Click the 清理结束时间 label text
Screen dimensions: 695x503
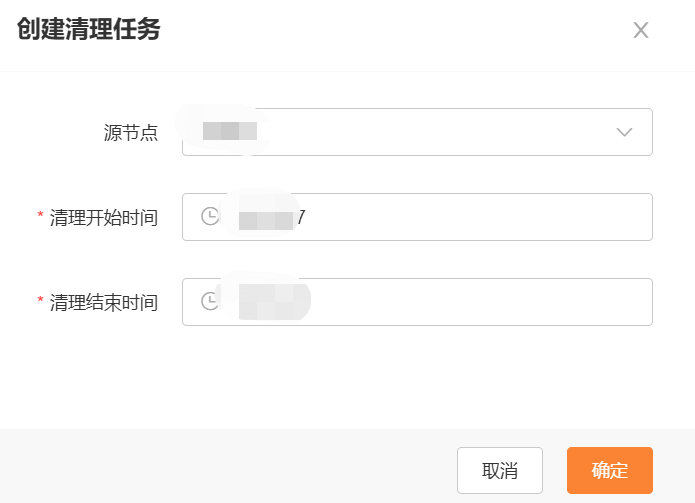(104, 303)
